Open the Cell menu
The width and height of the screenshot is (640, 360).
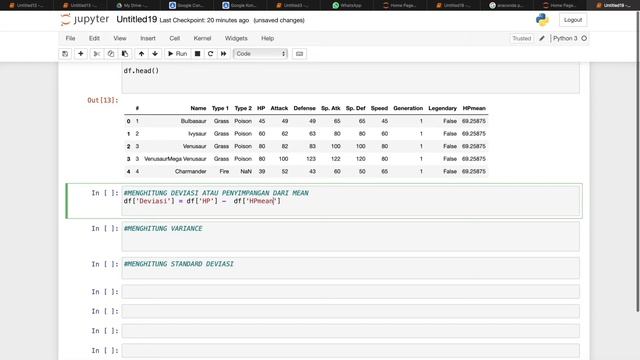click(x=175, y=38)
